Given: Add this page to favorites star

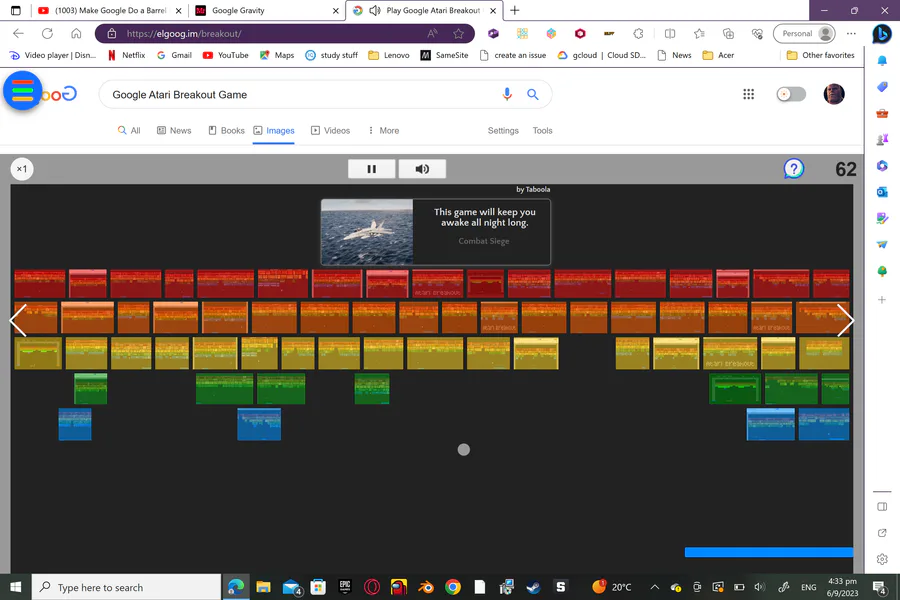Looking at the screenshot, I should point(458,33).
